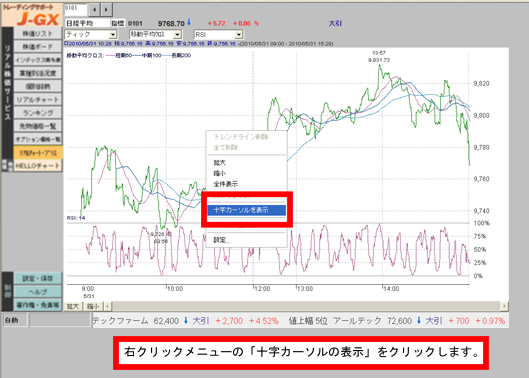This screenshot has width=529, height=378.
Task: Open 設定... from the context menu
Action: [222, 240]
